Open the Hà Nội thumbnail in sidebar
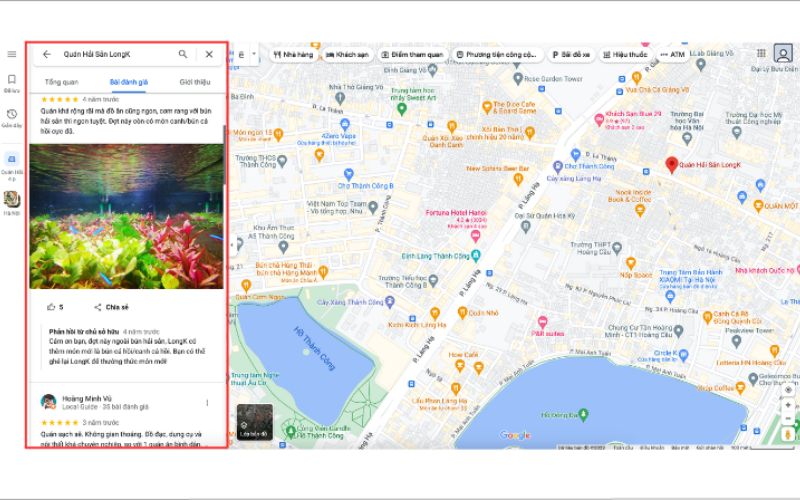 (x=12, y=199)
